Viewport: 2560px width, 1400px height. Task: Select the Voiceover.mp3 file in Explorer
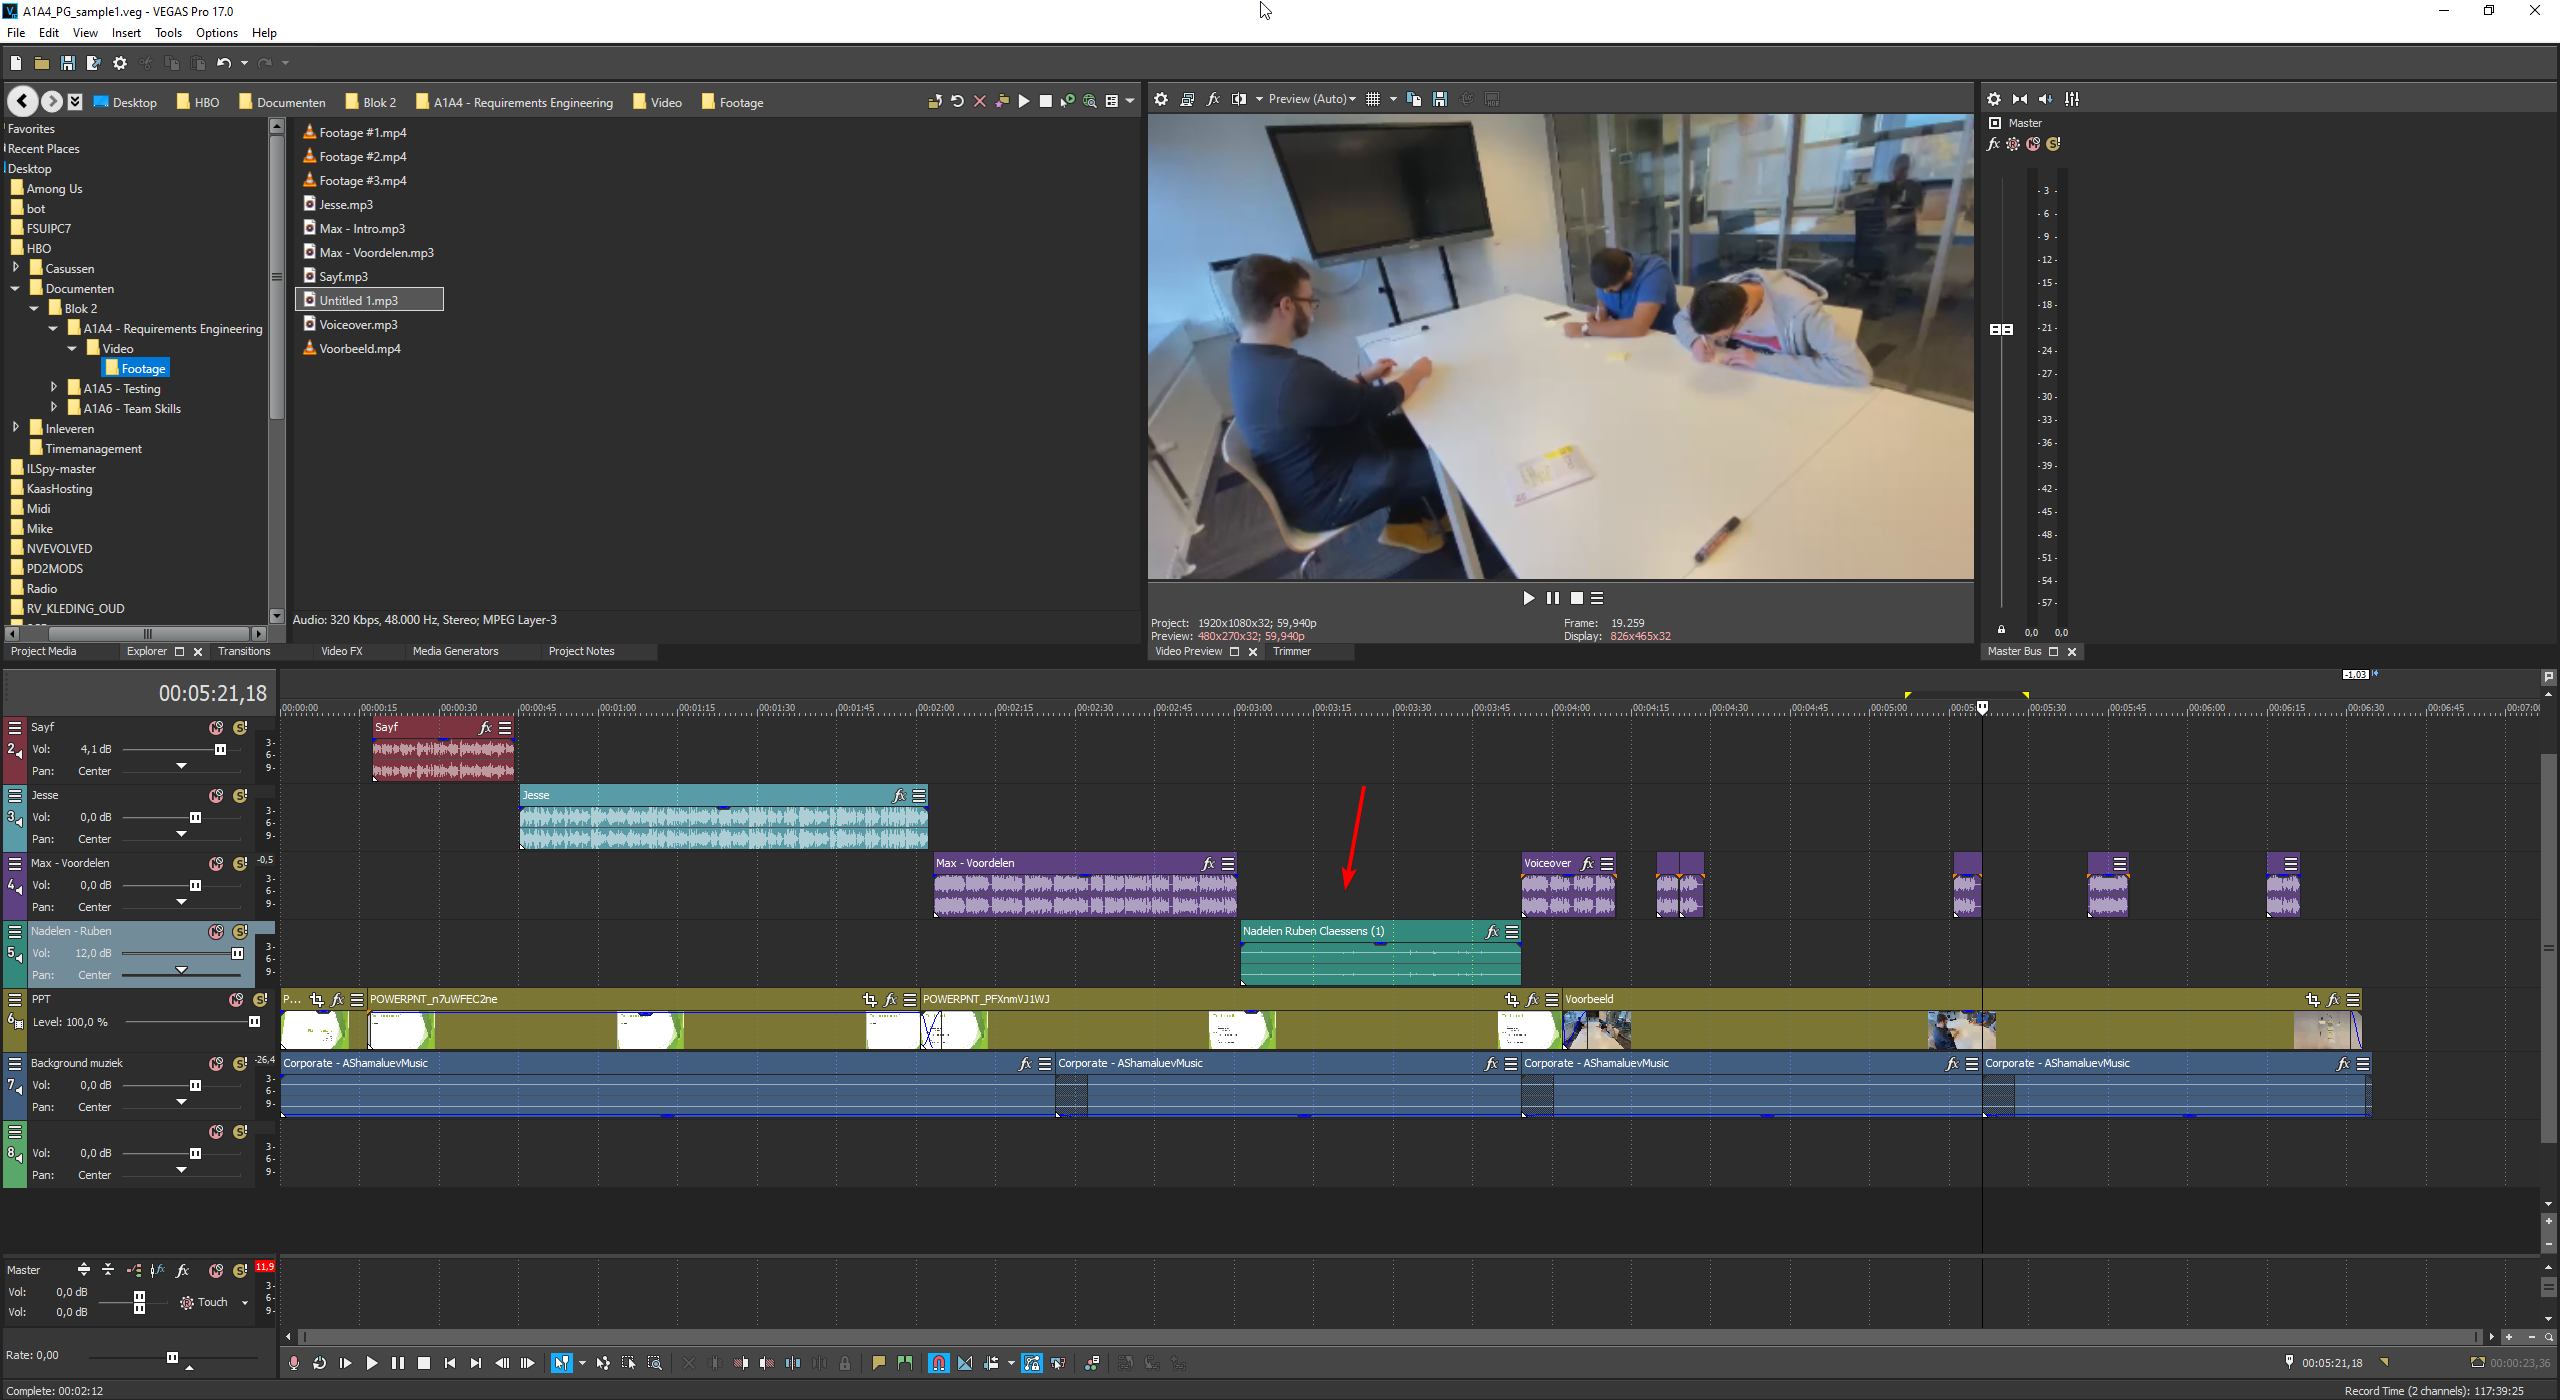pos(358,325)
